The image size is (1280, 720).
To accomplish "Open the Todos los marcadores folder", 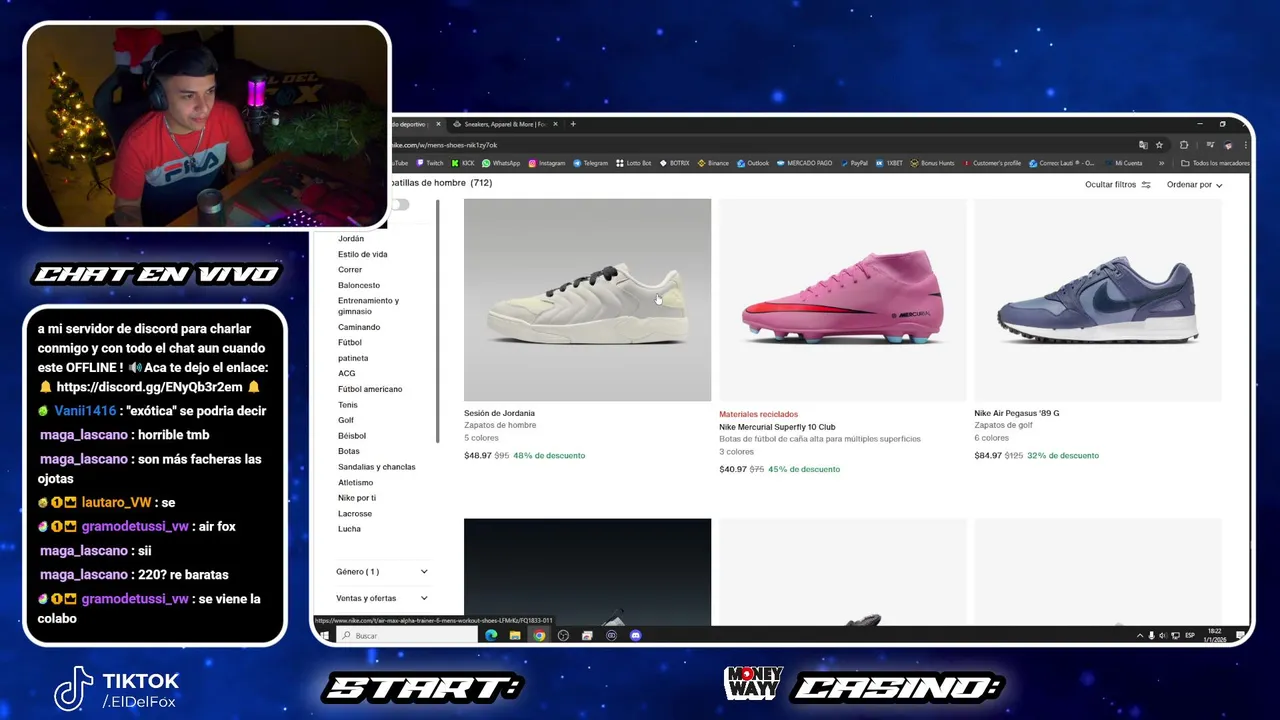I will [1215, 163].
